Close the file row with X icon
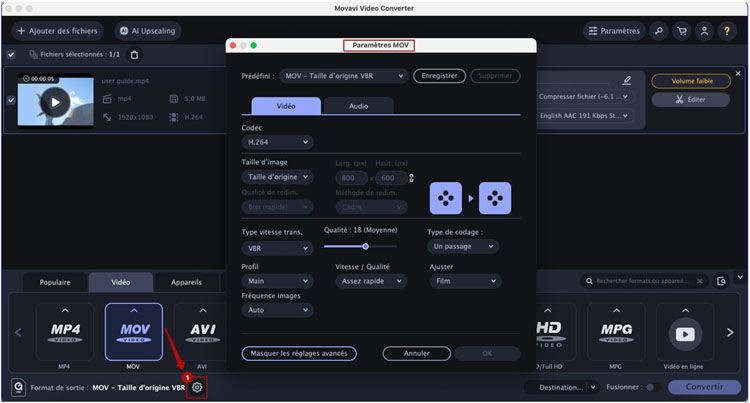750x403 pixels. (738, 73)
